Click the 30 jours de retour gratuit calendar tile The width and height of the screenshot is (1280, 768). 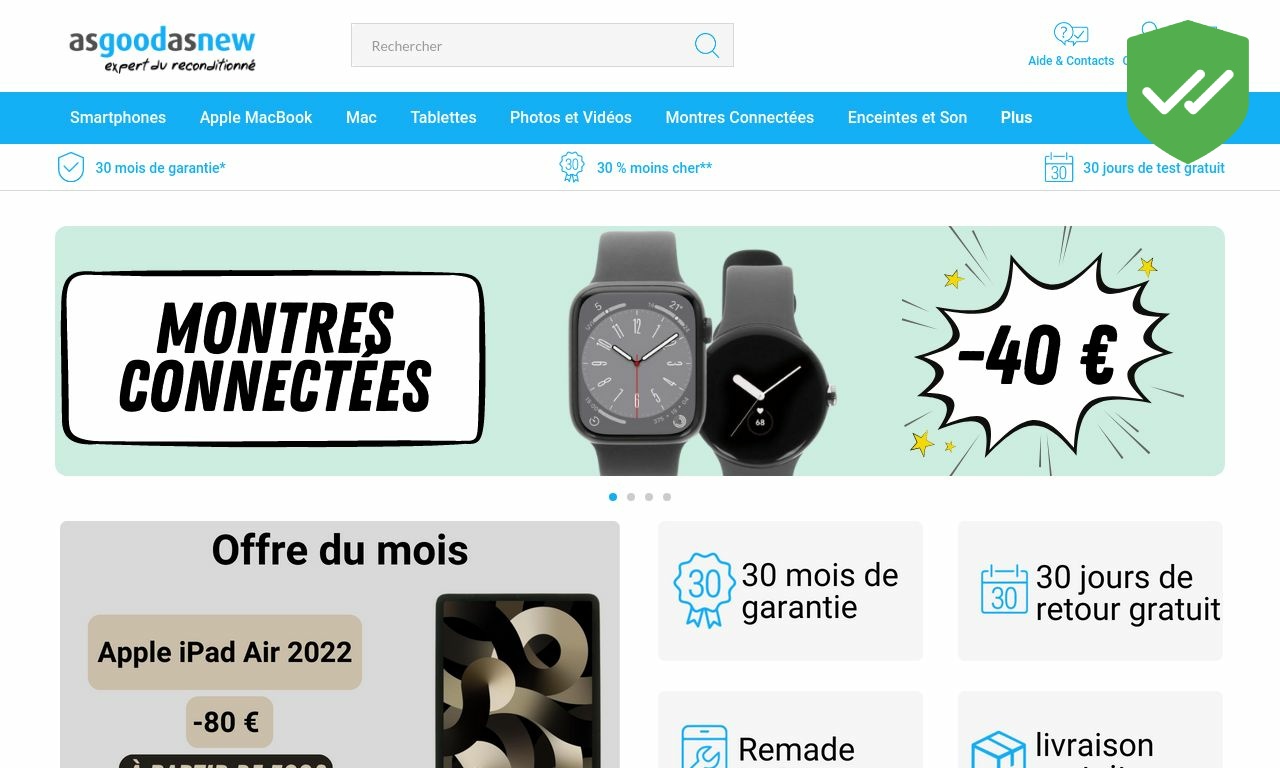tap(1090, 591)
